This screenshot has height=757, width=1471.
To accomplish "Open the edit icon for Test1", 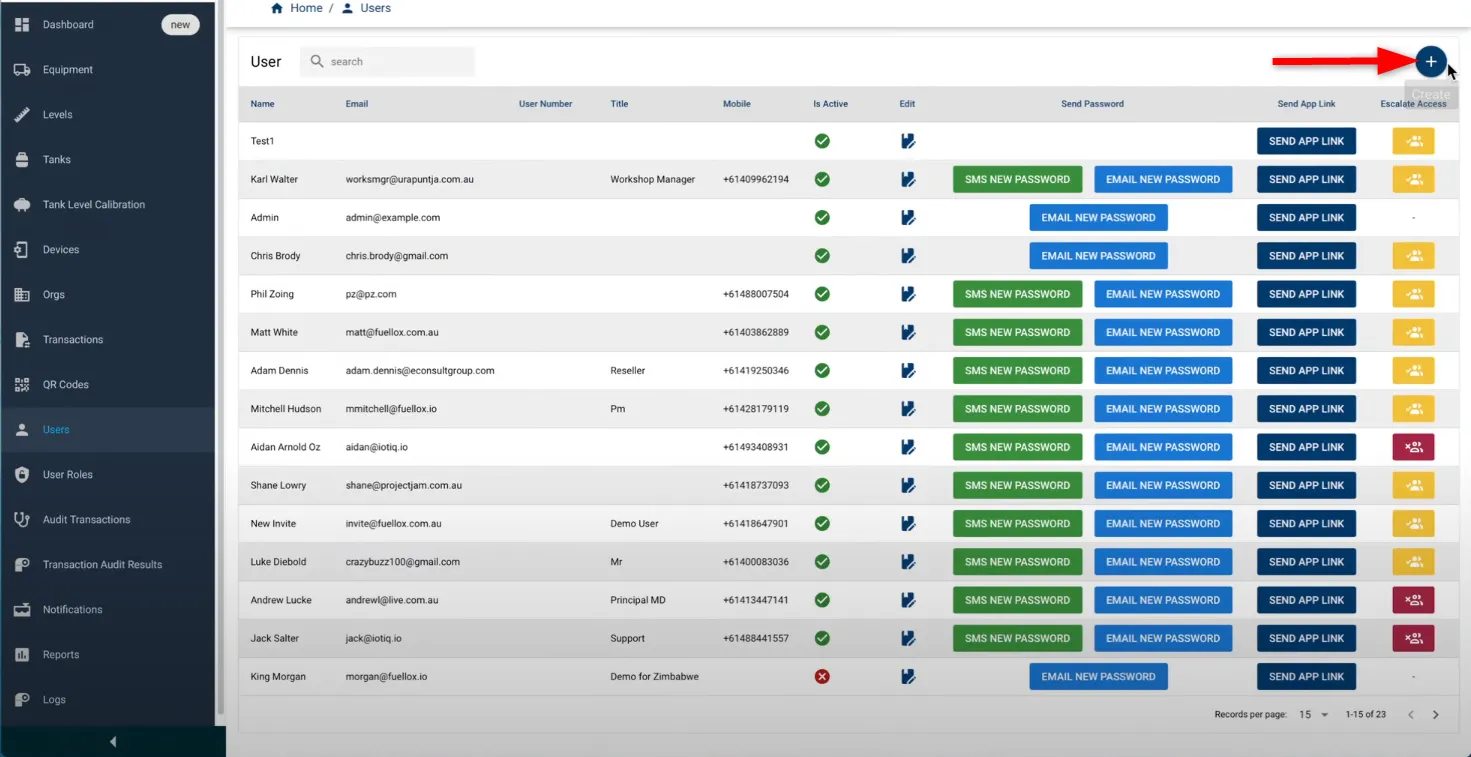I will pos(908,142).
